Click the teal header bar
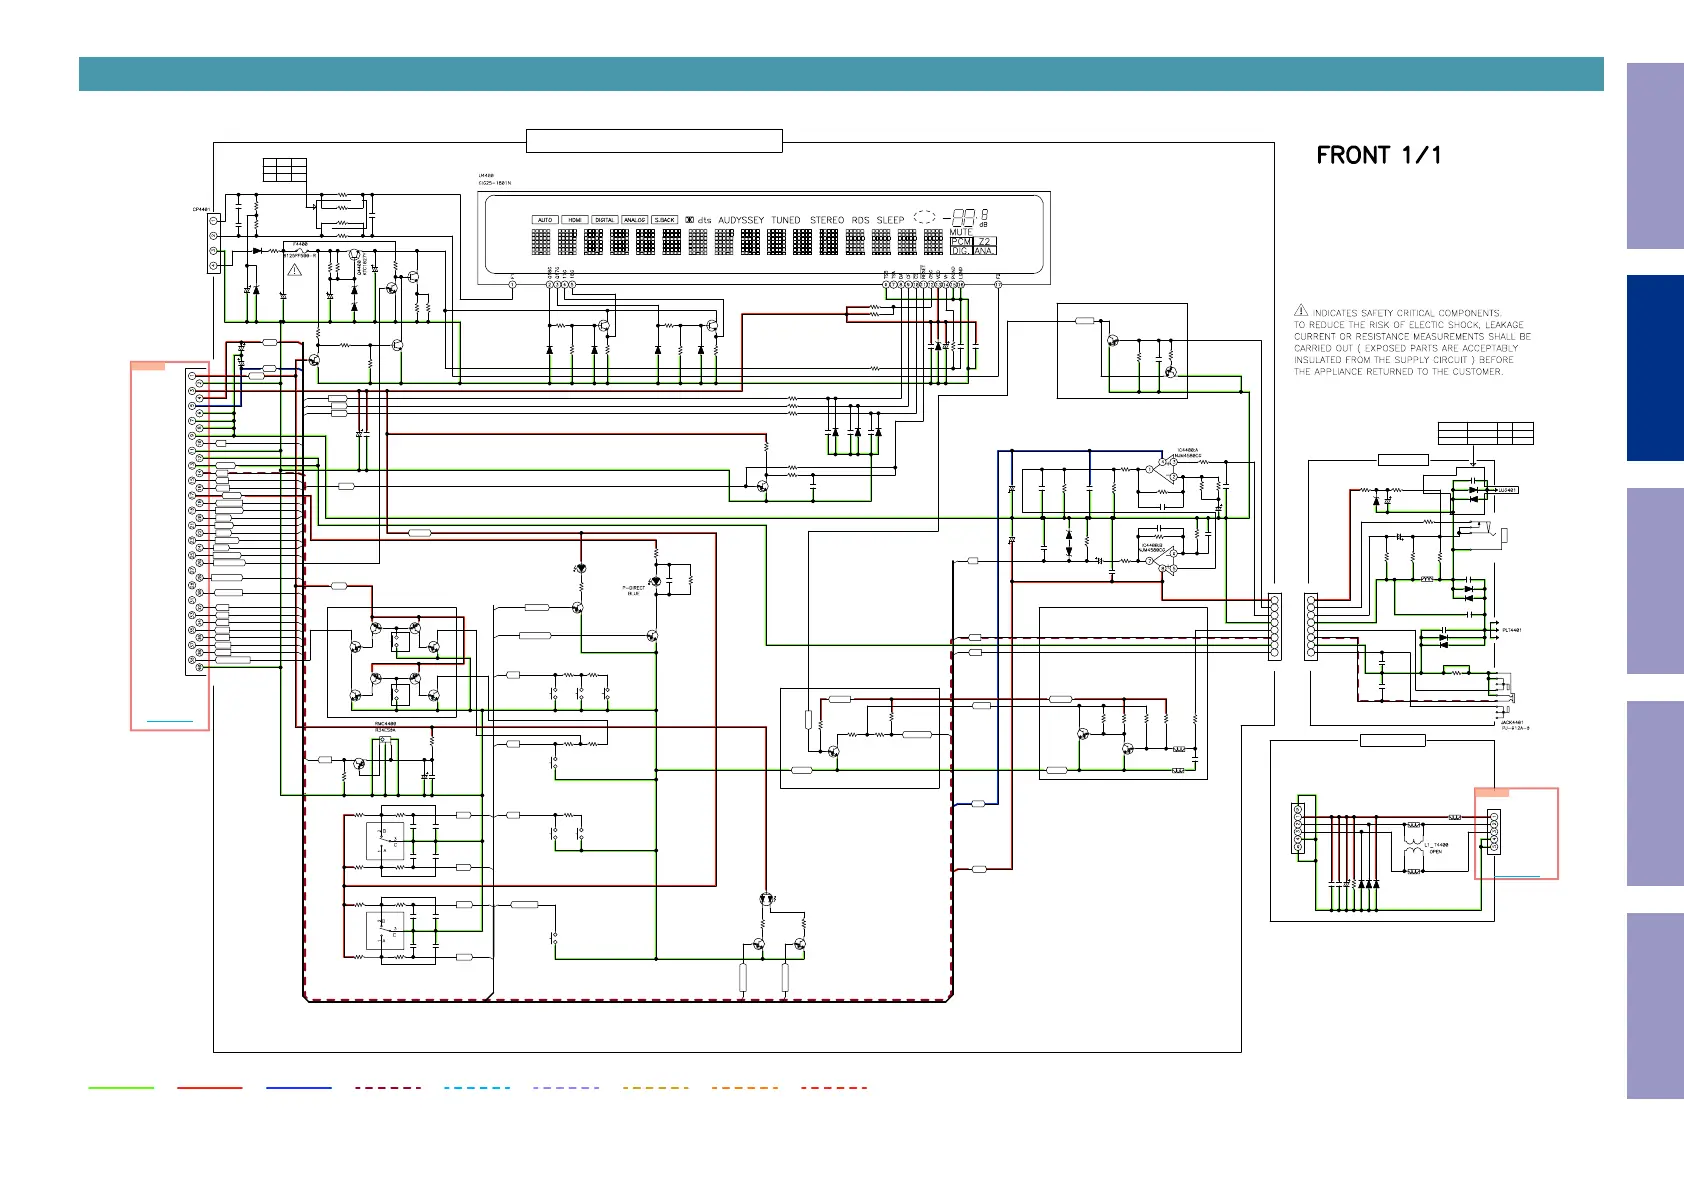Viewport: 1684px width, 1191px height. tap(840, 74)
